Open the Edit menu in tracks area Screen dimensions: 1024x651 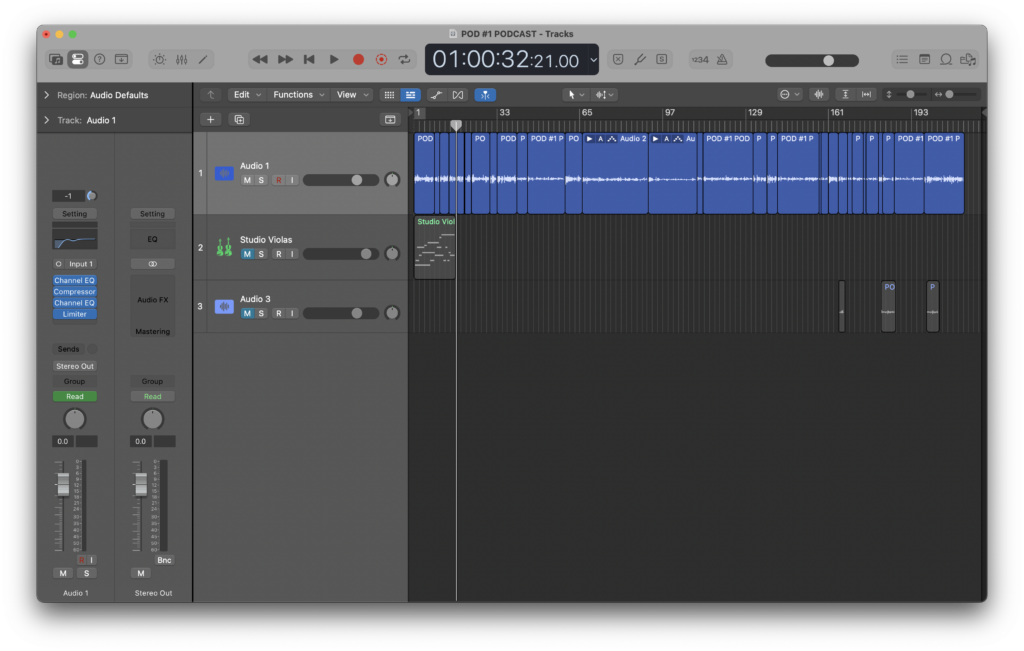245,95
